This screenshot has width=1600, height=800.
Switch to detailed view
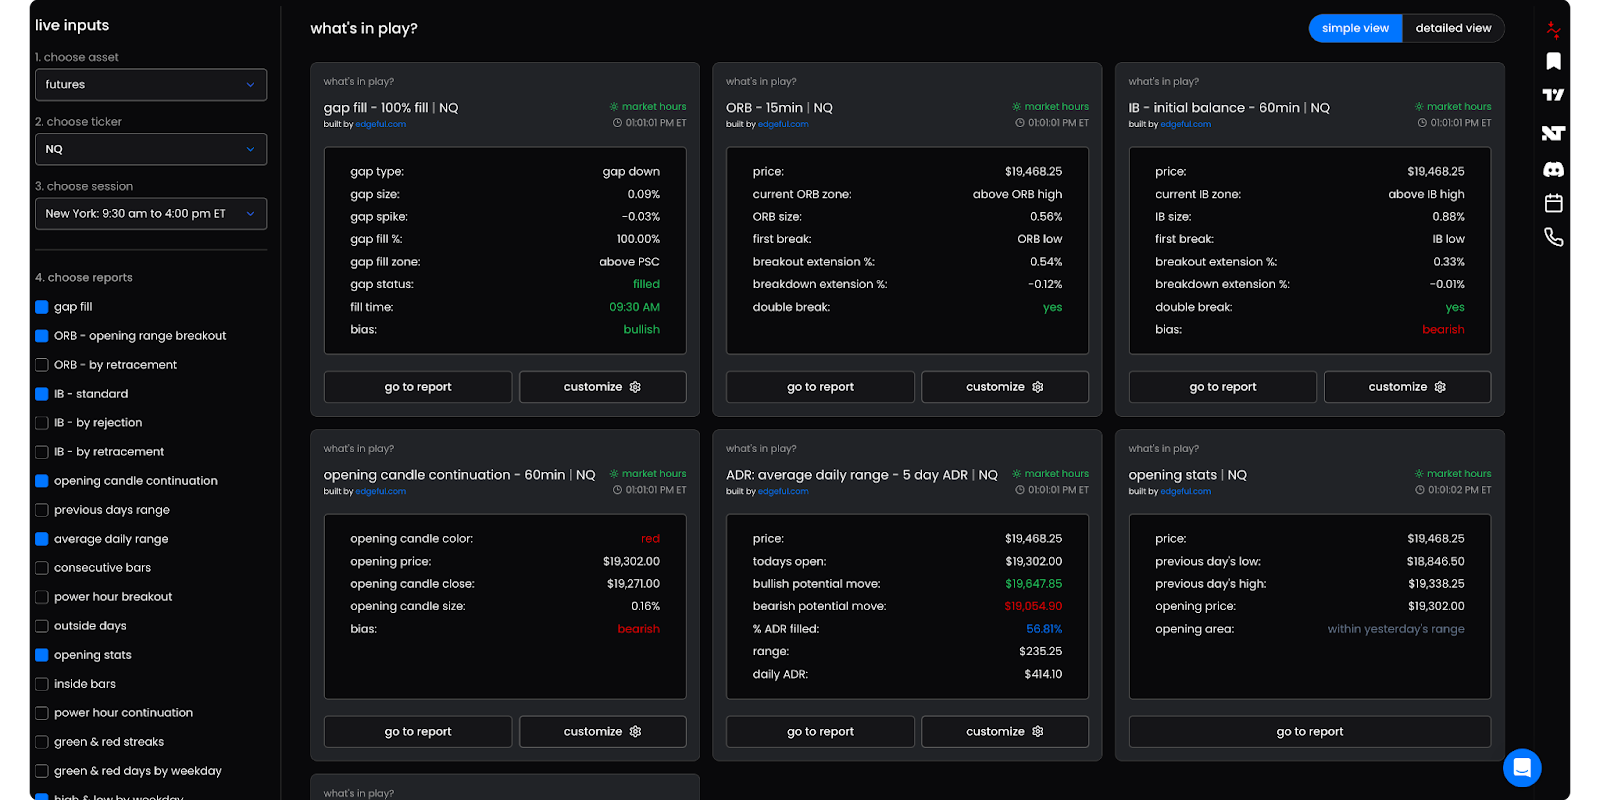tap(1453, 28)
